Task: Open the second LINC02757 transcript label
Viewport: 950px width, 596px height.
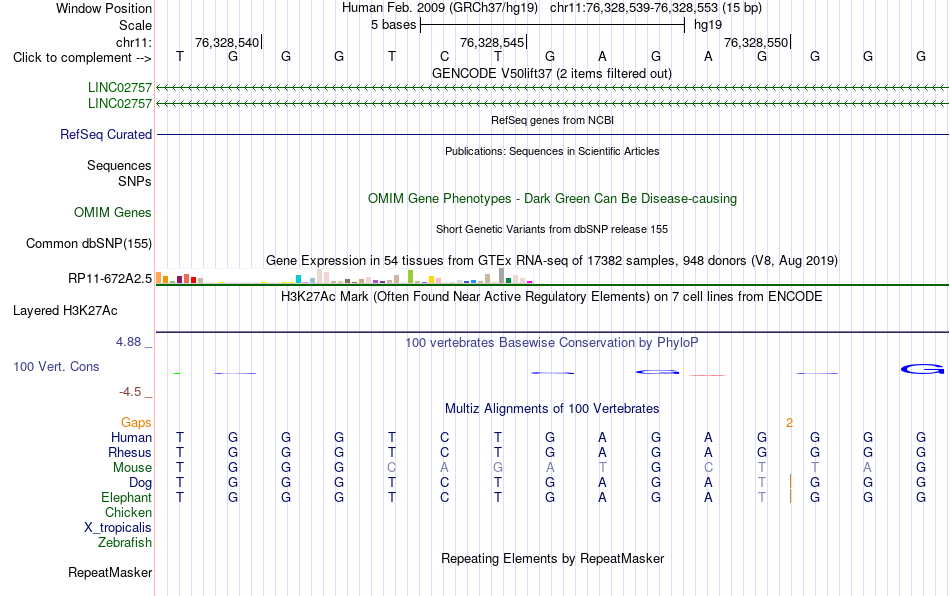Action: coord(120,104)
